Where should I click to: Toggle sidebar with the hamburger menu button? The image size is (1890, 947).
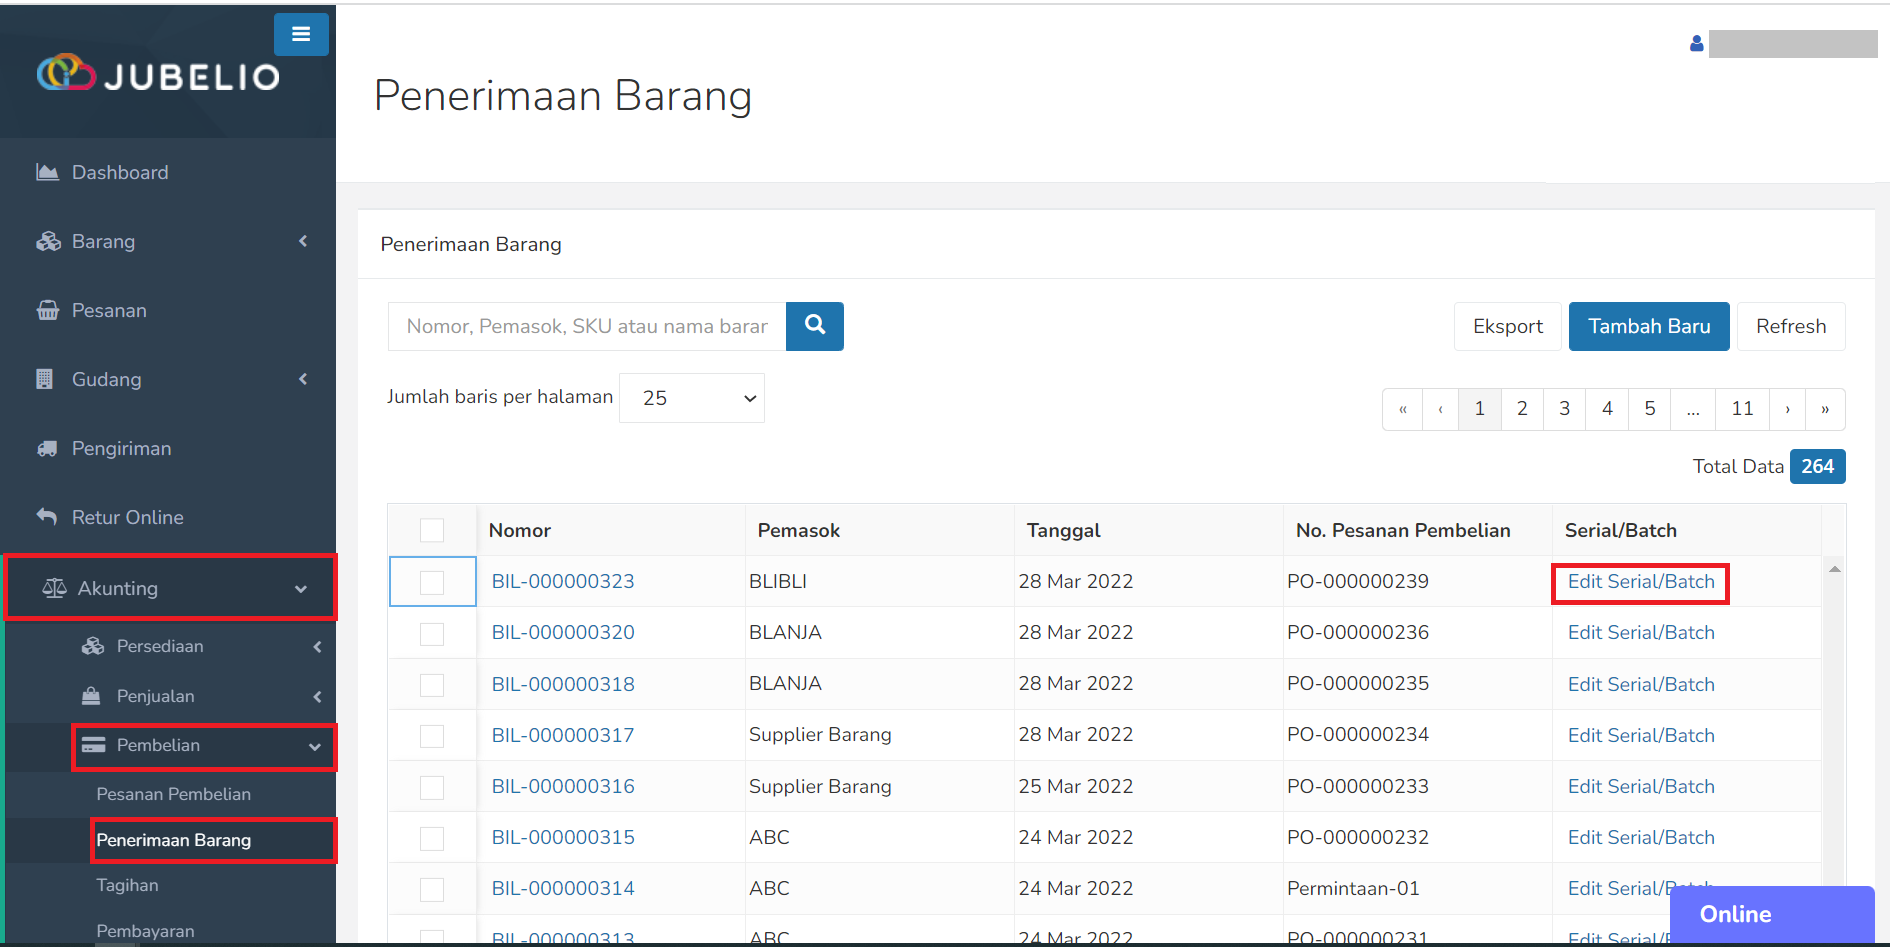tap(301, 34)
